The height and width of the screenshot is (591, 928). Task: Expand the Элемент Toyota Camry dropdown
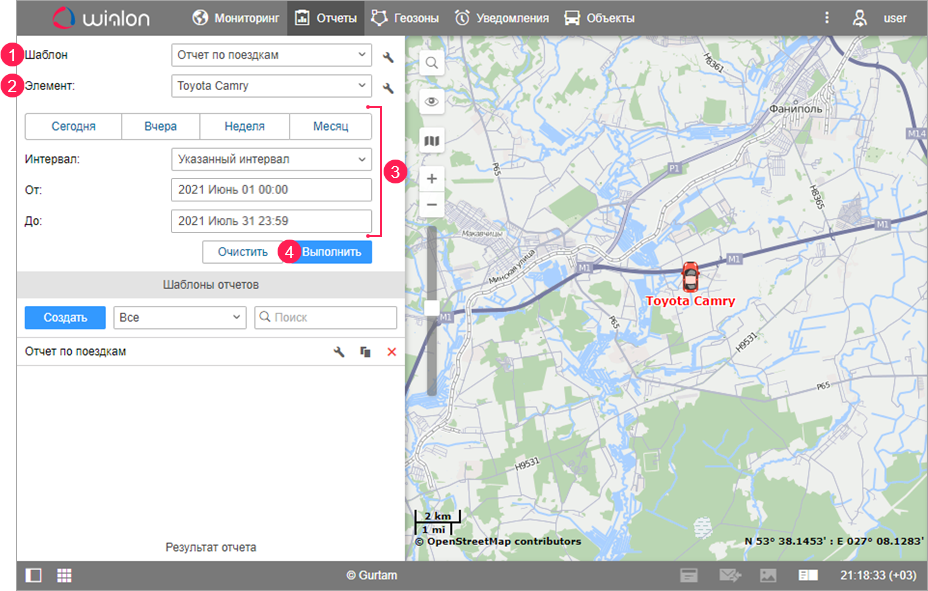pos(271,86)
